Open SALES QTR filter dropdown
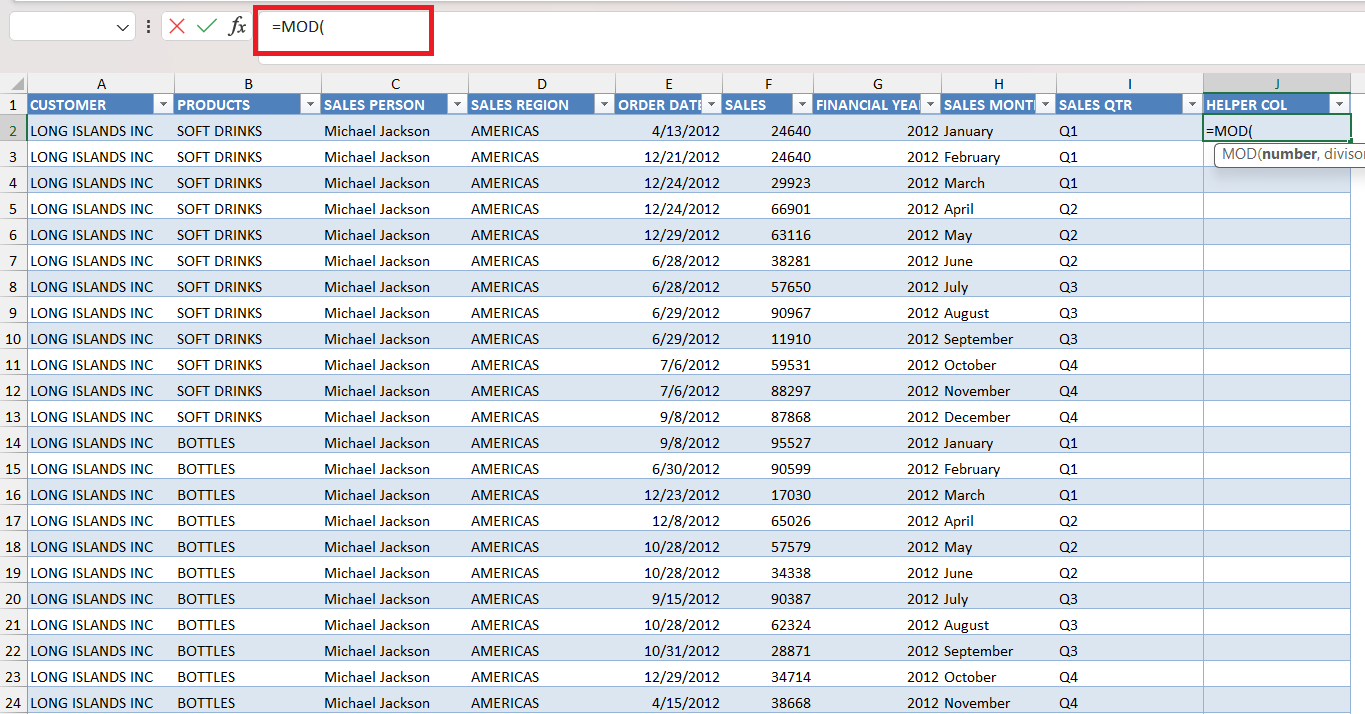 tap(1192, 105)
